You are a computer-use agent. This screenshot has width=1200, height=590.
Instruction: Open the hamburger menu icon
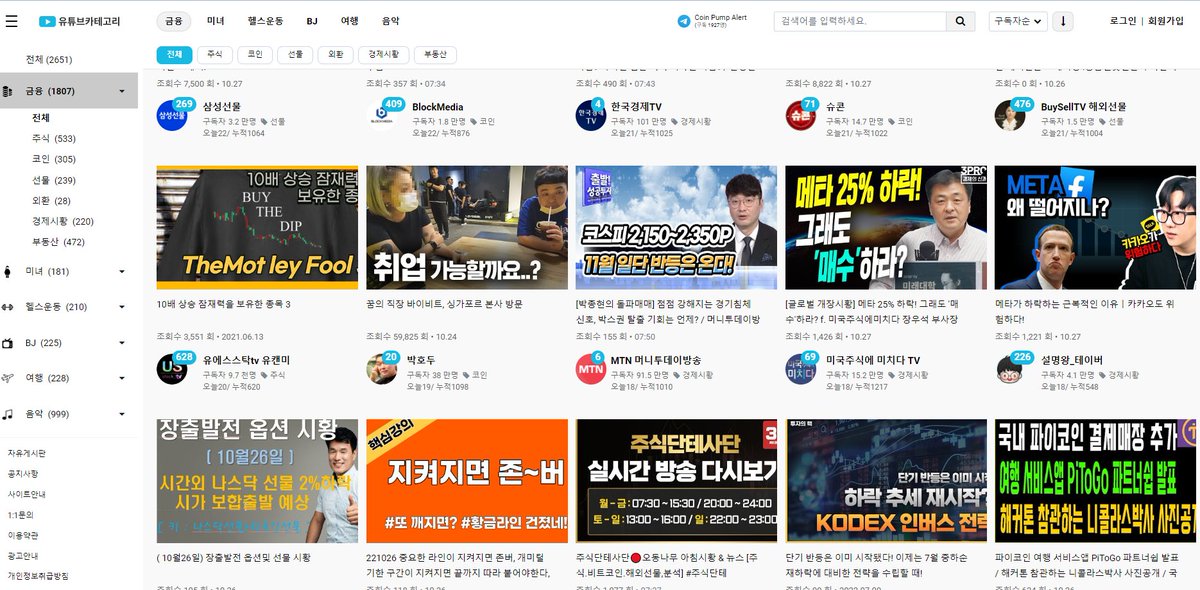click(x=11, y=21)
